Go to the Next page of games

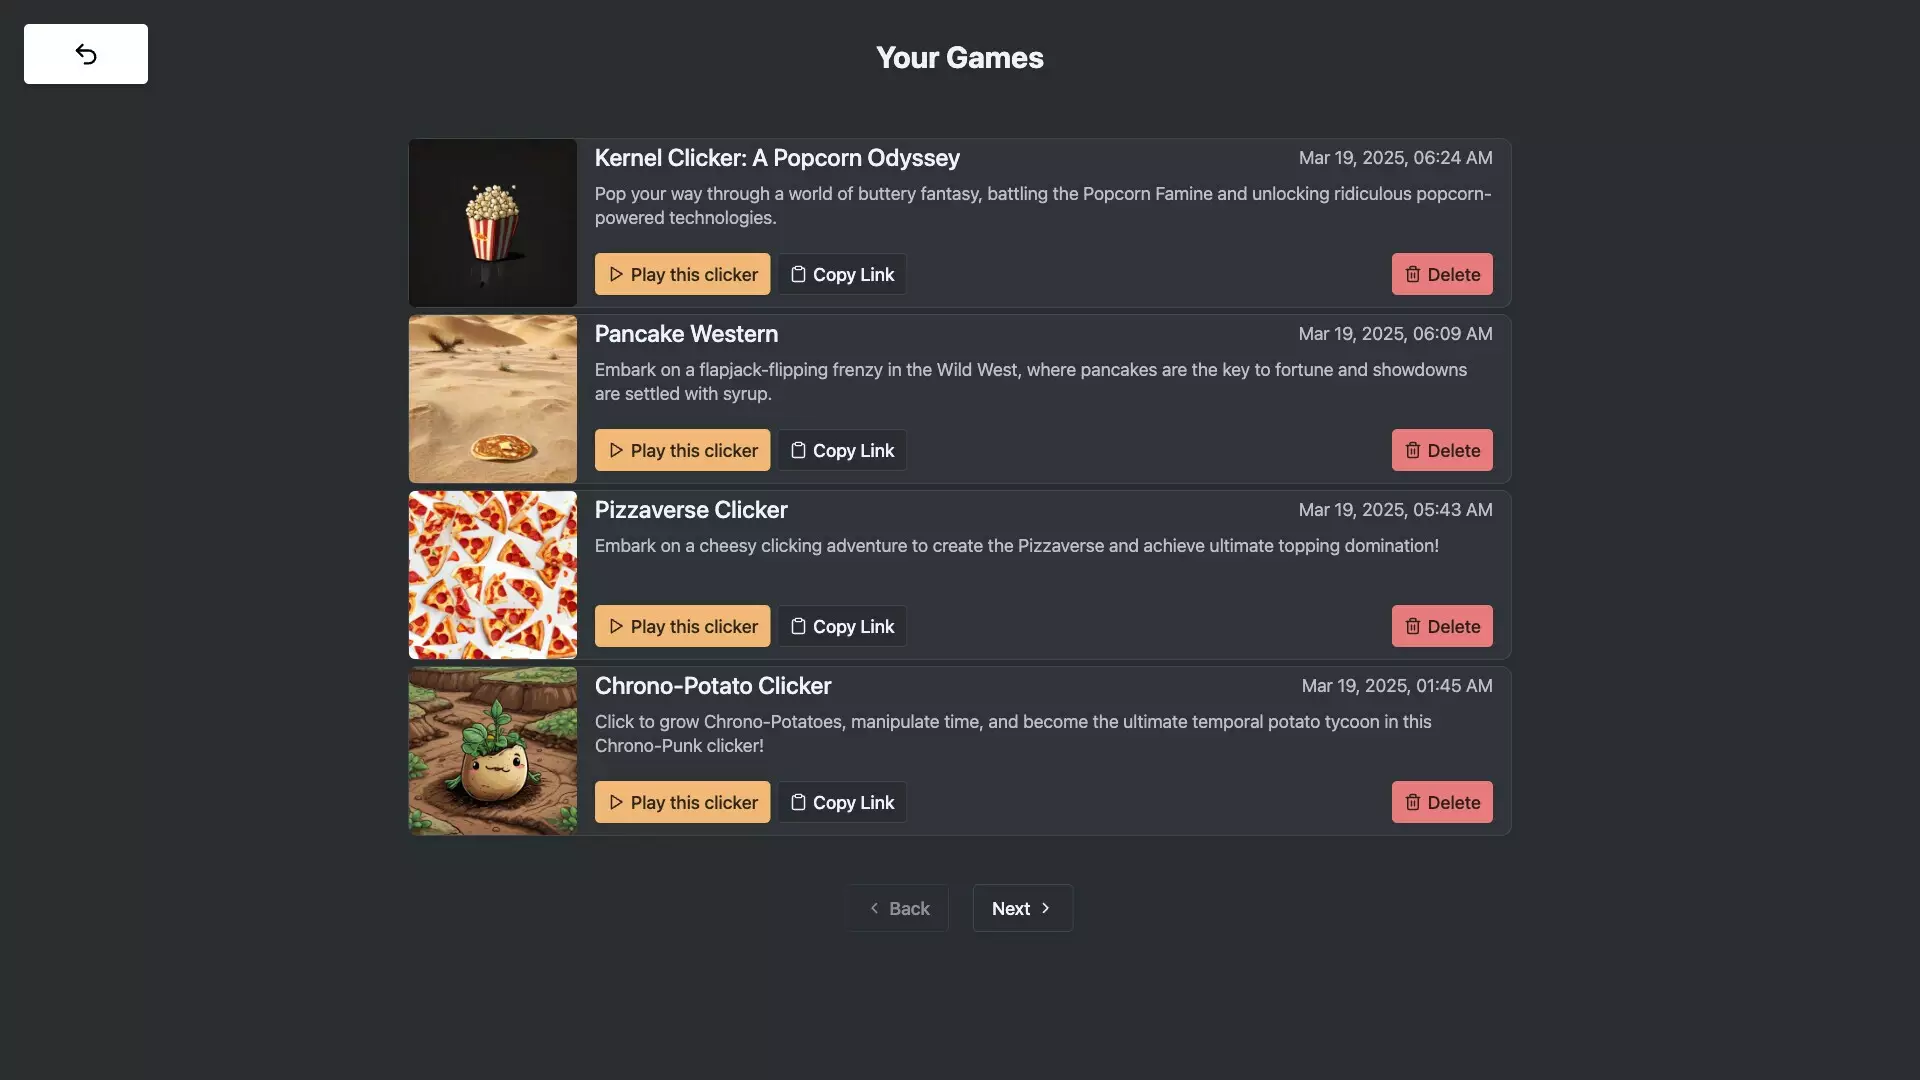1022,908
